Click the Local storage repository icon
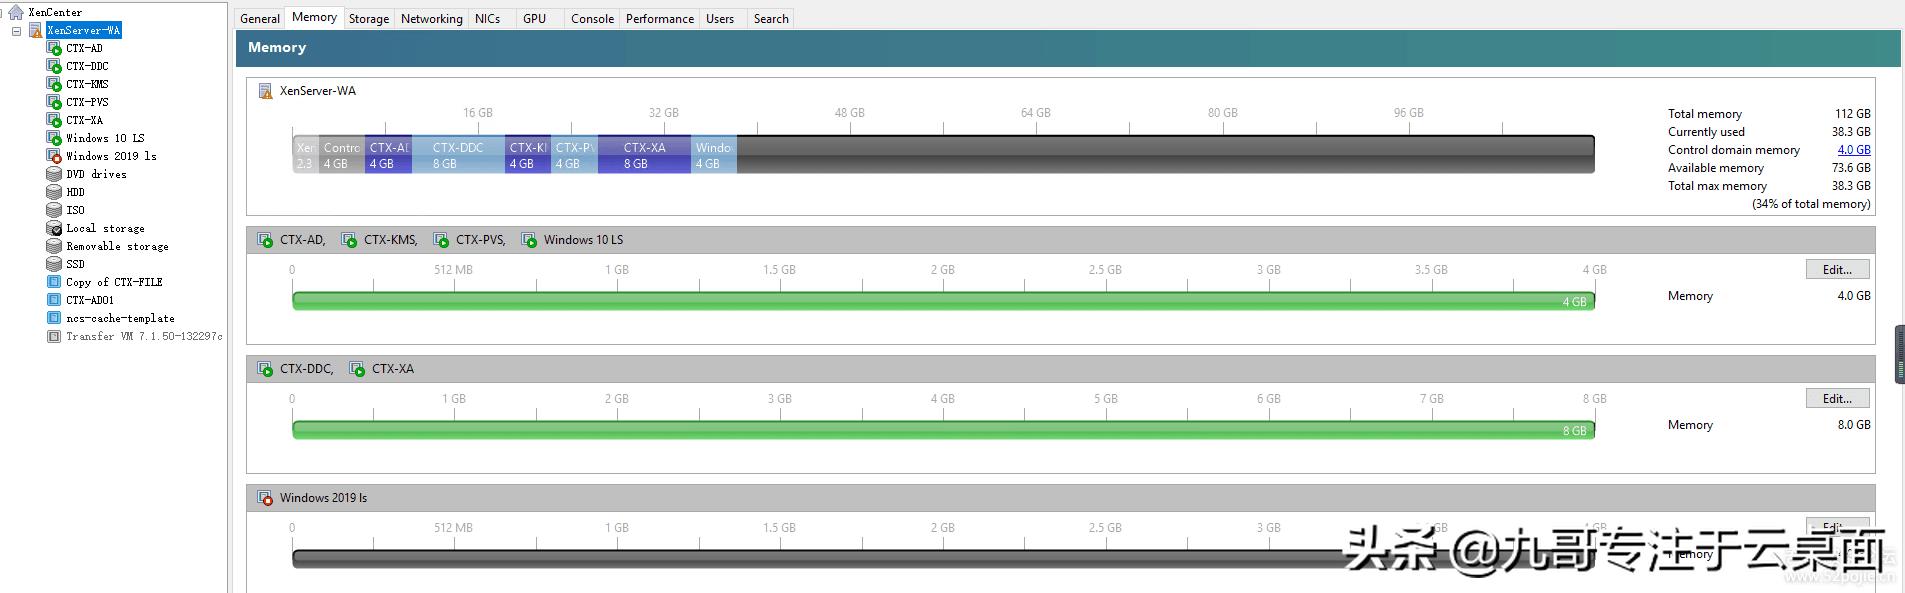 pos(54,228)
